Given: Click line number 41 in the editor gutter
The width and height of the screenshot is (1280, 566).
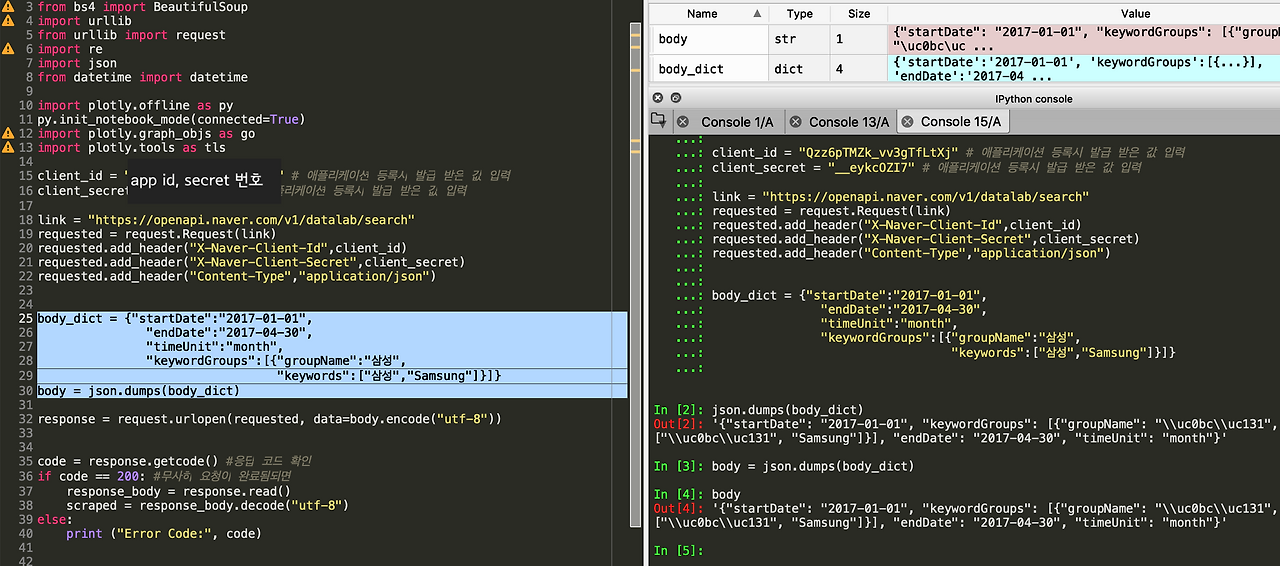Looking at the screenshot, I should pos(26,548).
